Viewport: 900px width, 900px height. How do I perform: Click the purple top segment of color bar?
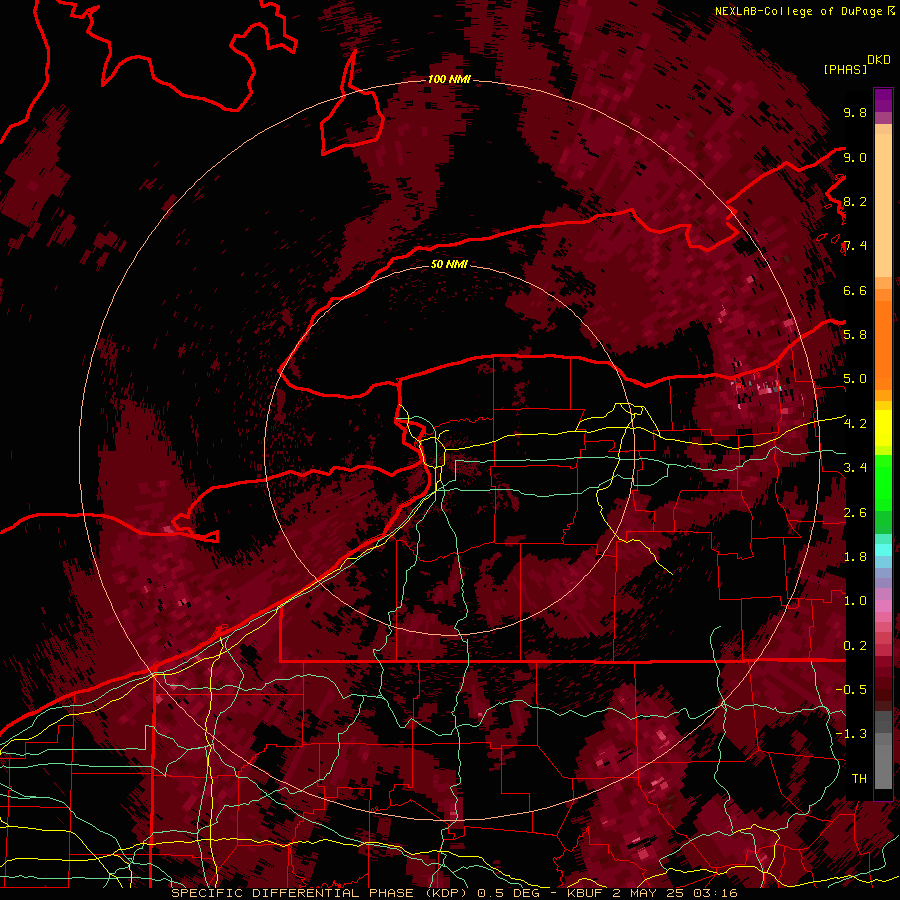click(883, 100)
